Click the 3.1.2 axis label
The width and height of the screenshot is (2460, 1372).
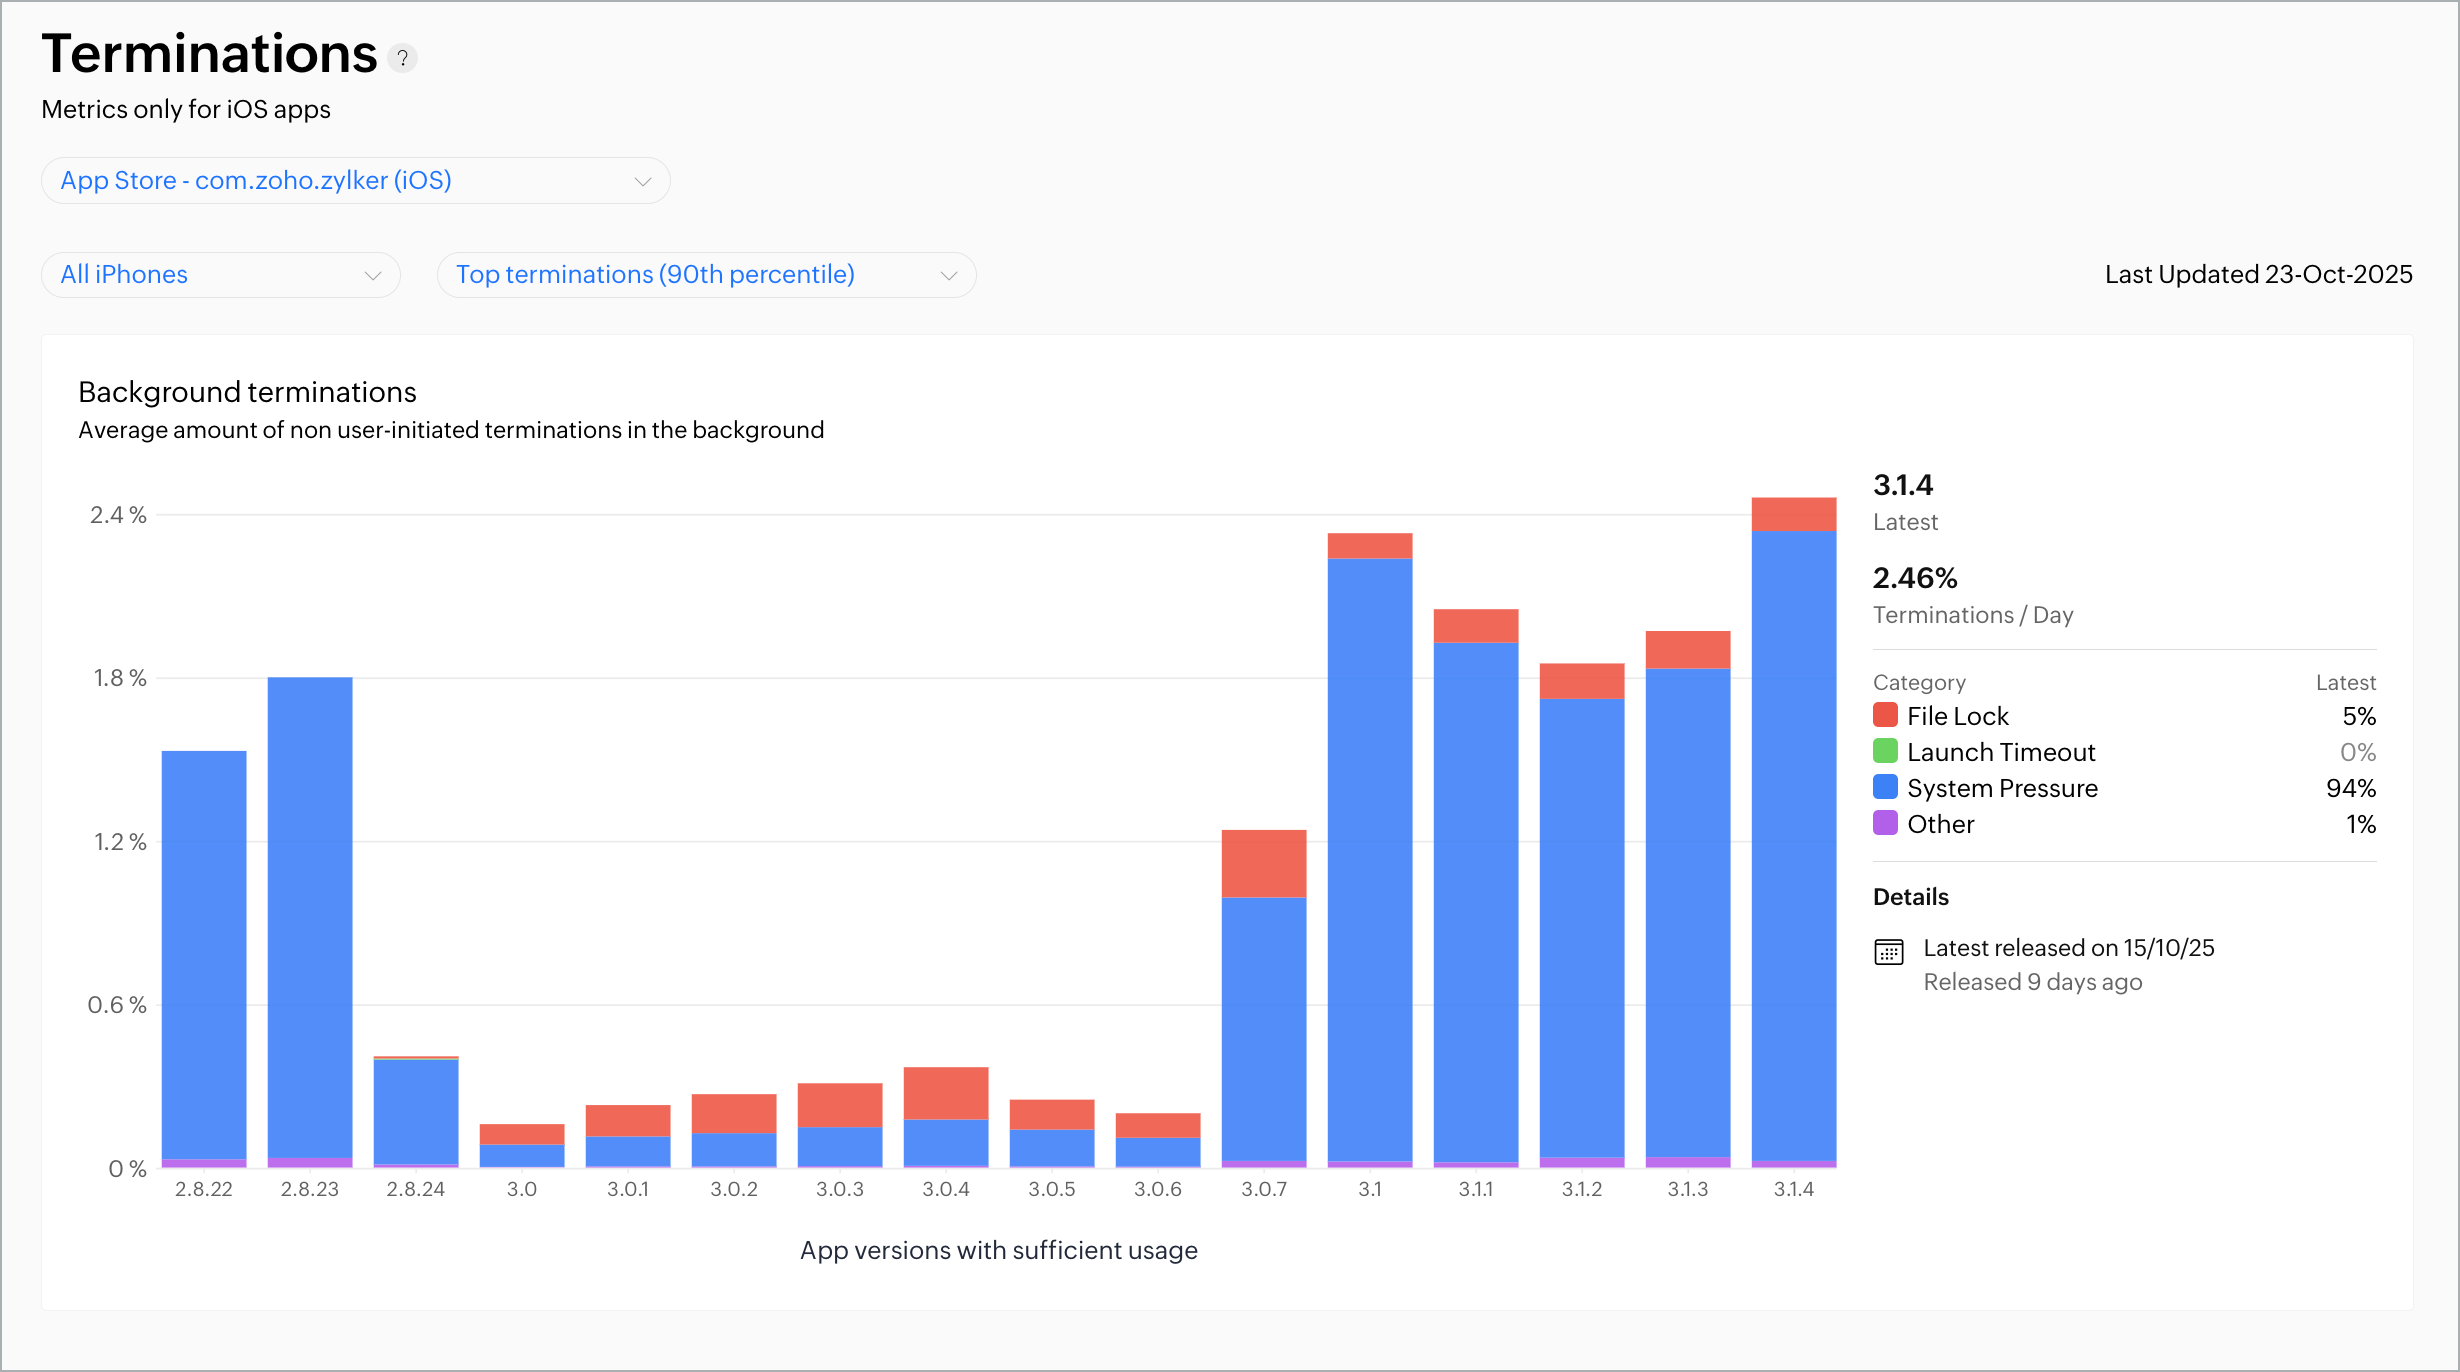click(x=1581, y=1189)
